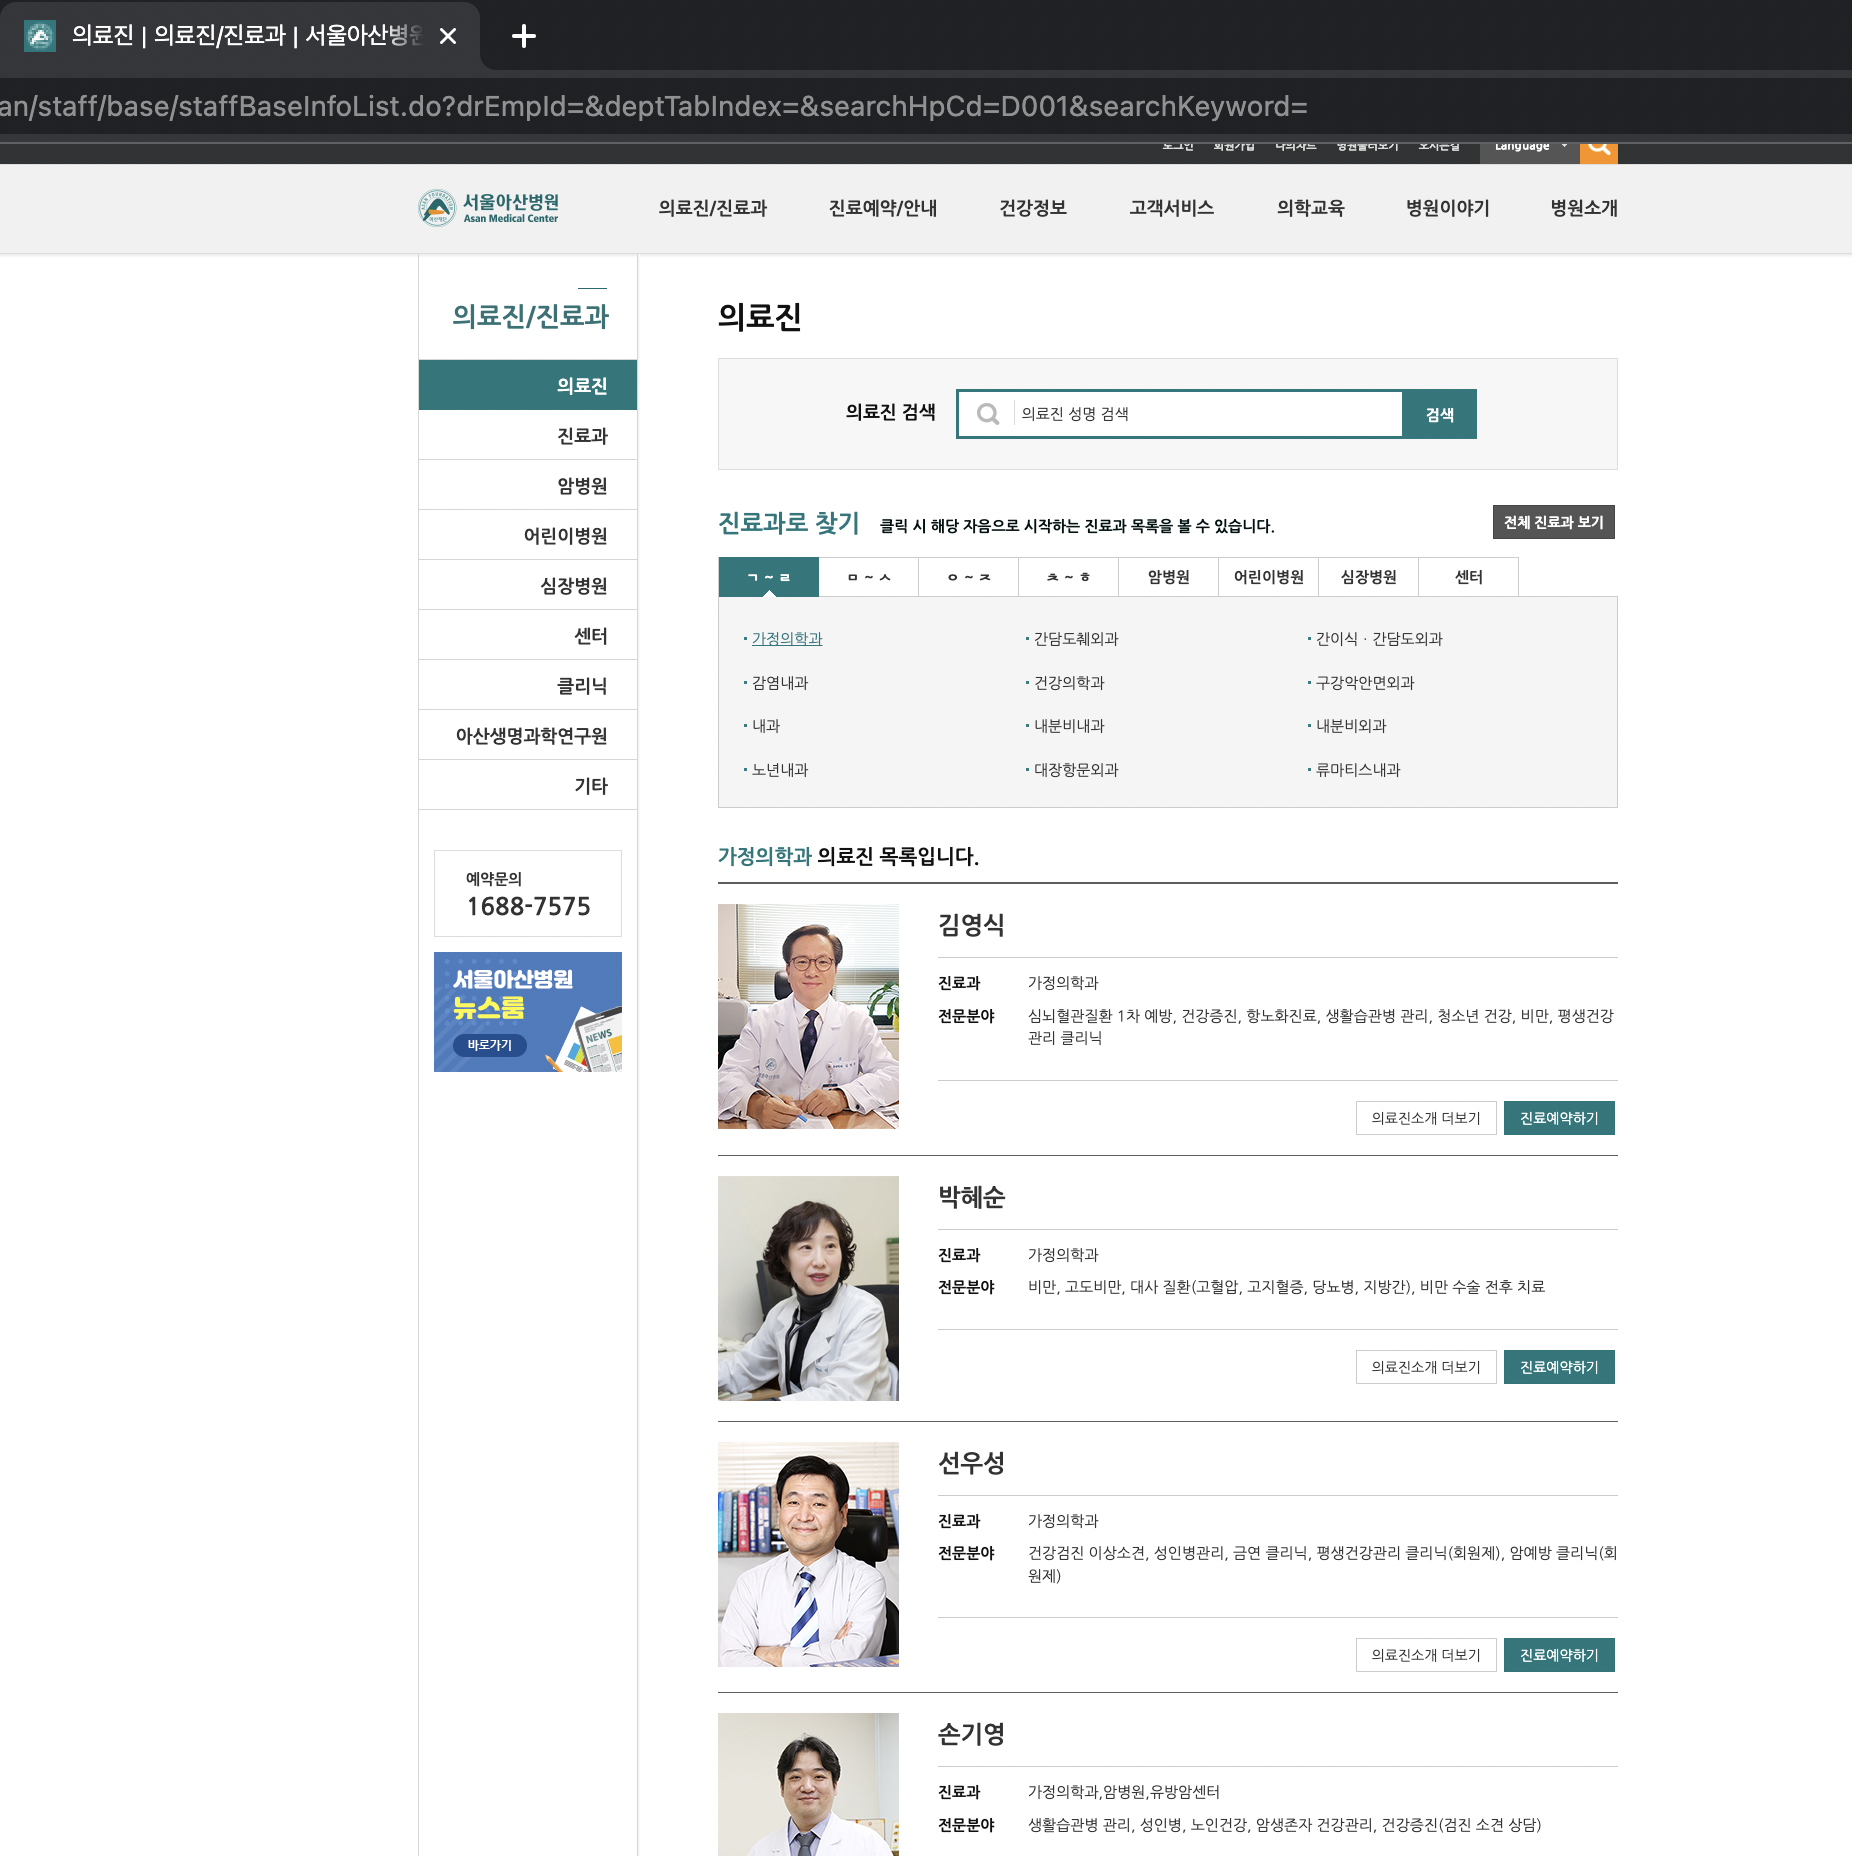Click 전체 진료과 보기 button
1852x1856 pixels.
[1552, 522]
